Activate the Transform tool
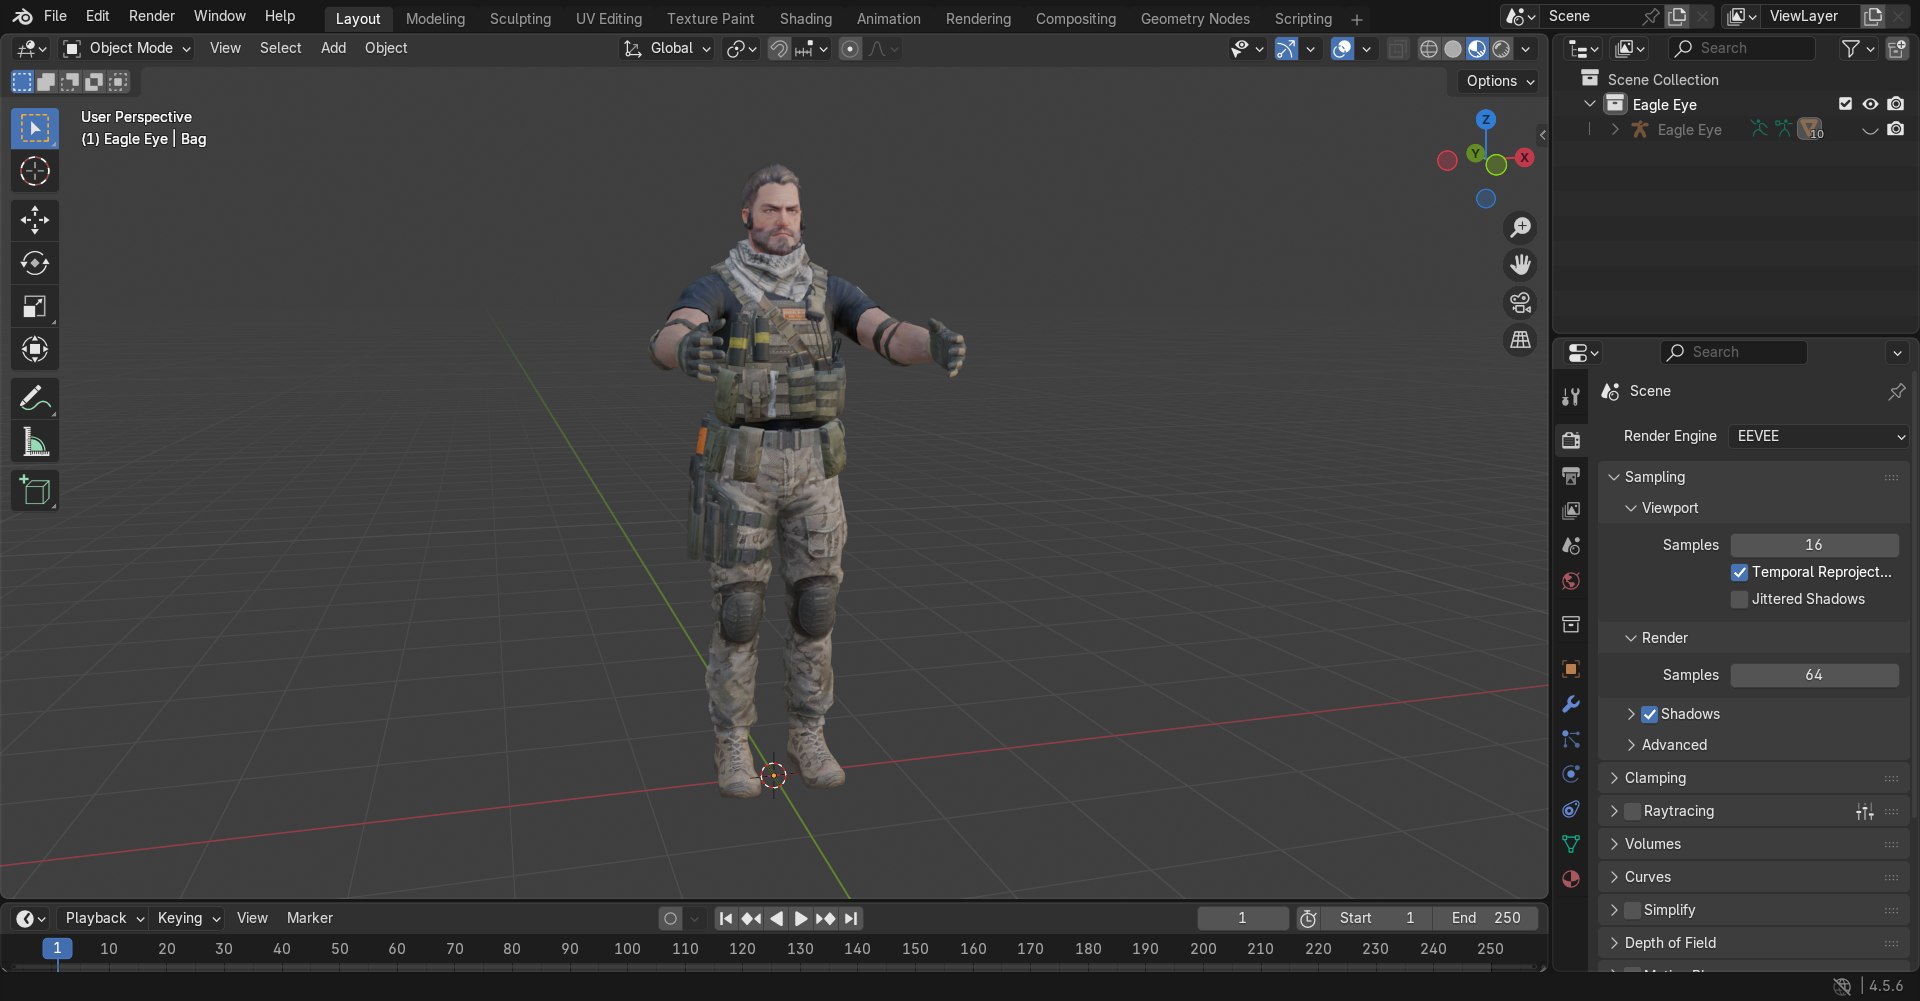 click(35, 349)
